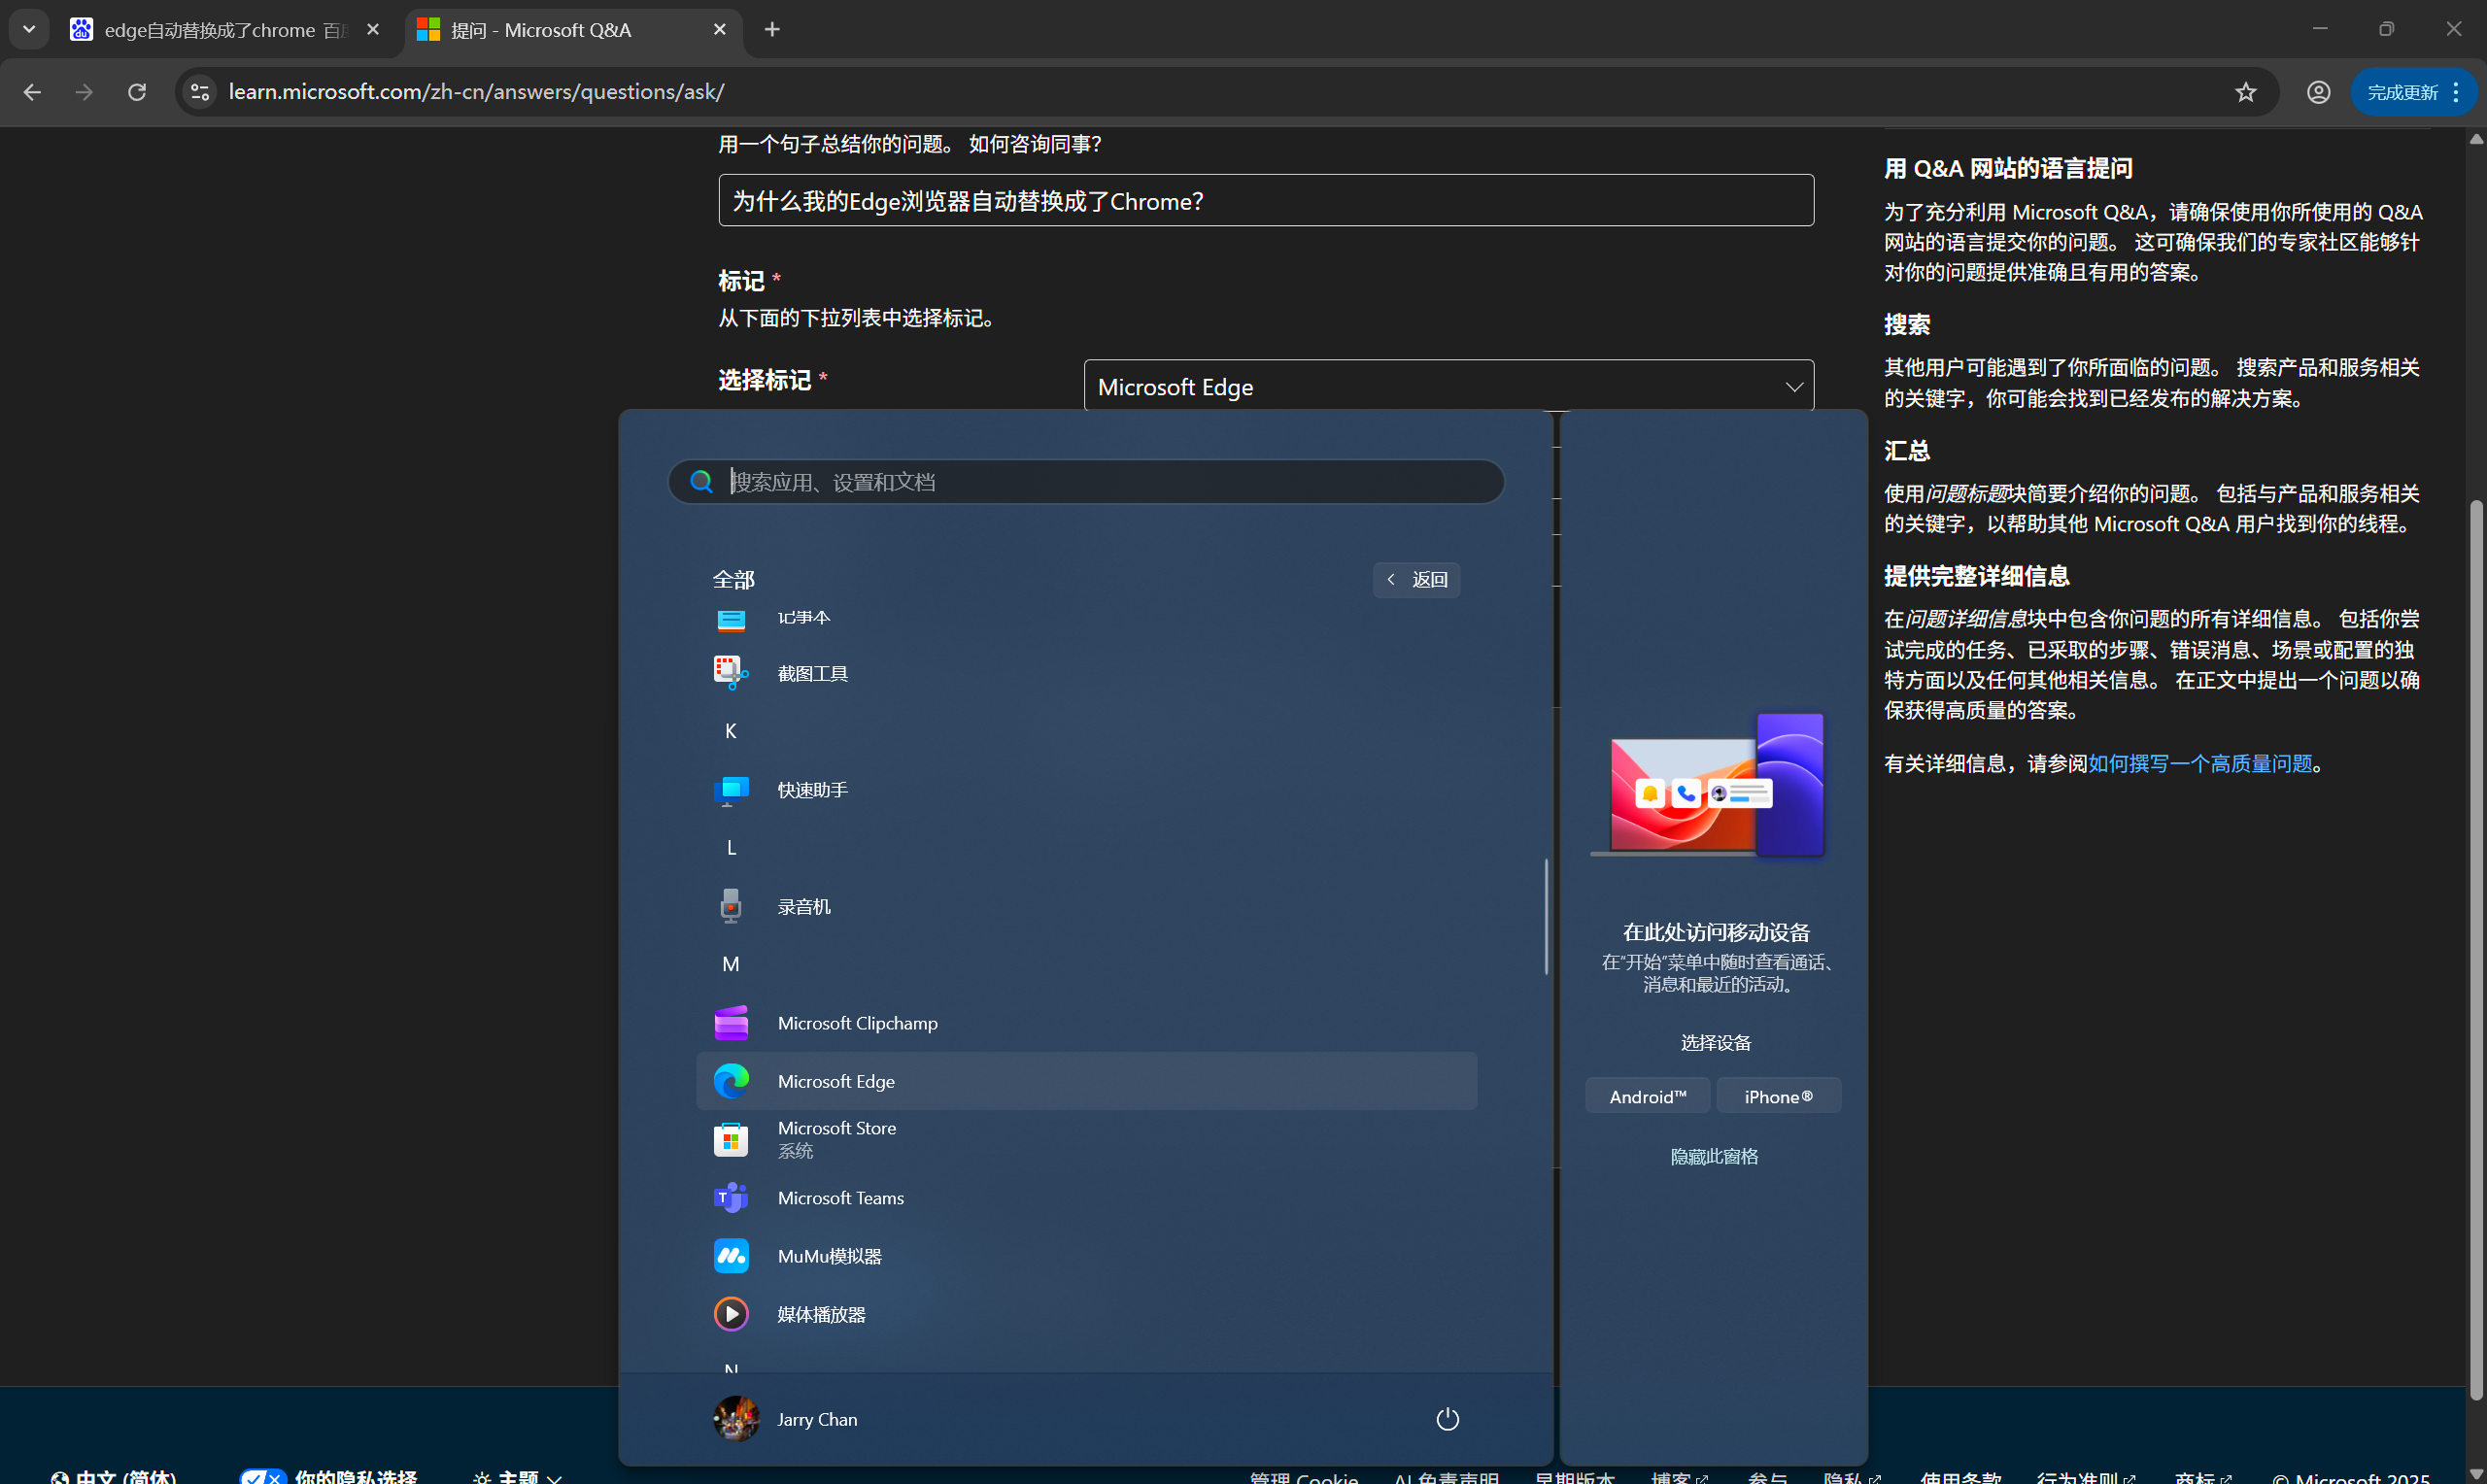Screen dimensions: 2487x1484
Task: Click the Start menu search box
Action: 1086,481
